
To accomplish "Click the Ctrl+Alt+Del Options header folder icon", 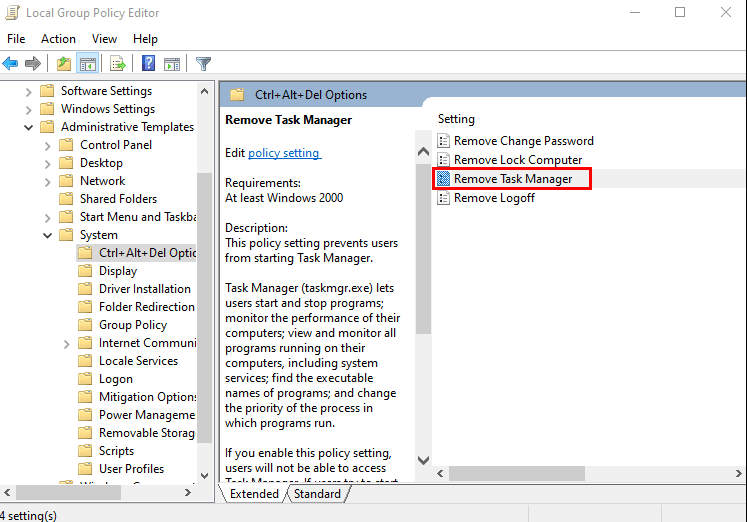I will pos(237,95).
